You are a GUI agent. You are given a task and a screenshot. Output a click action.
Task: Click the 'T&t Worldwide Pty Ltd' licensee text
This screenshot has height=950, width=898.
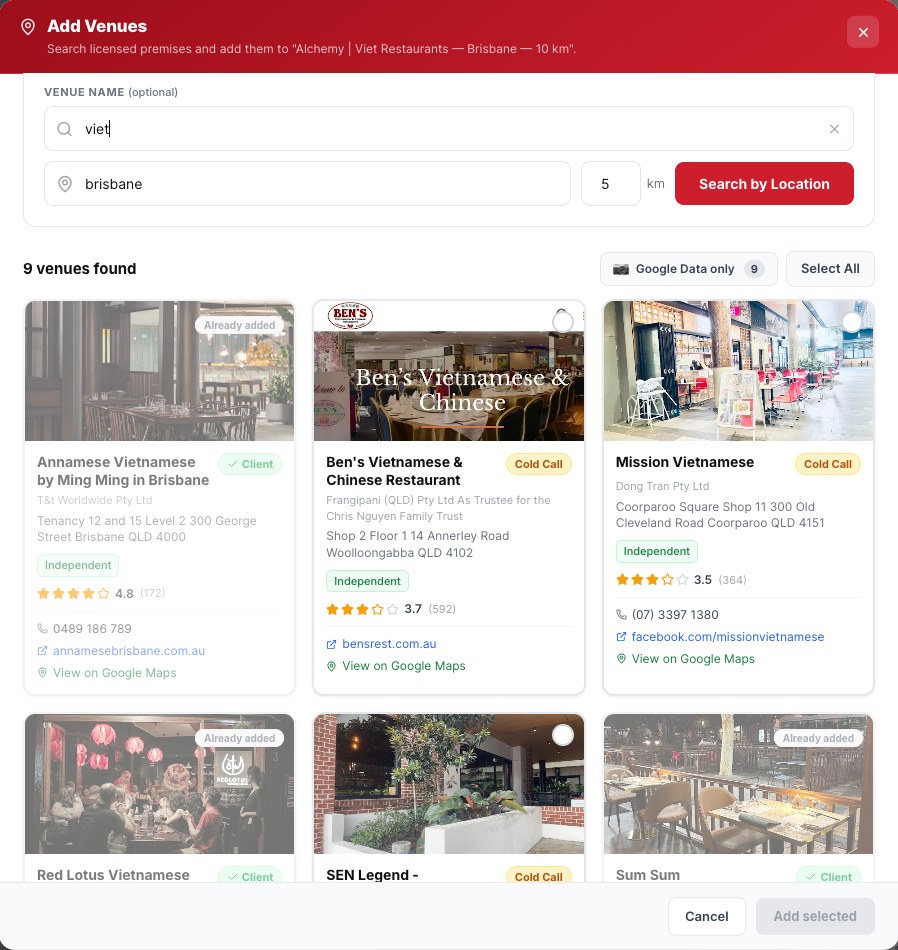pos(95,500)
